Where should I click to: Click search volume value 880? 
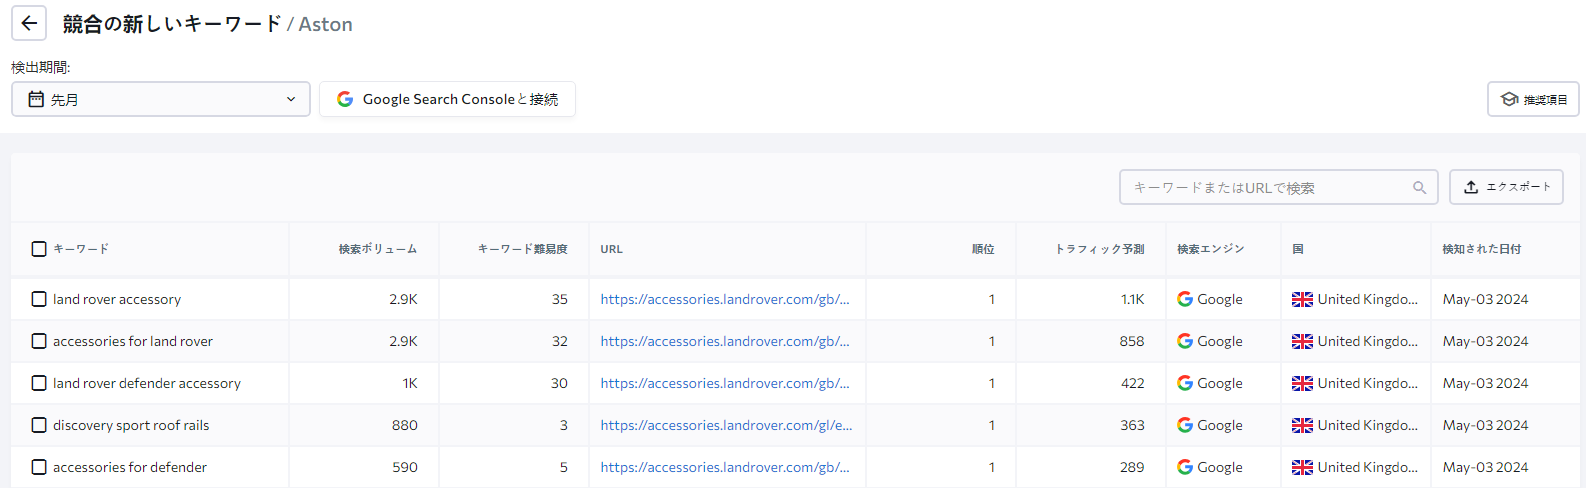coord(405,425)
